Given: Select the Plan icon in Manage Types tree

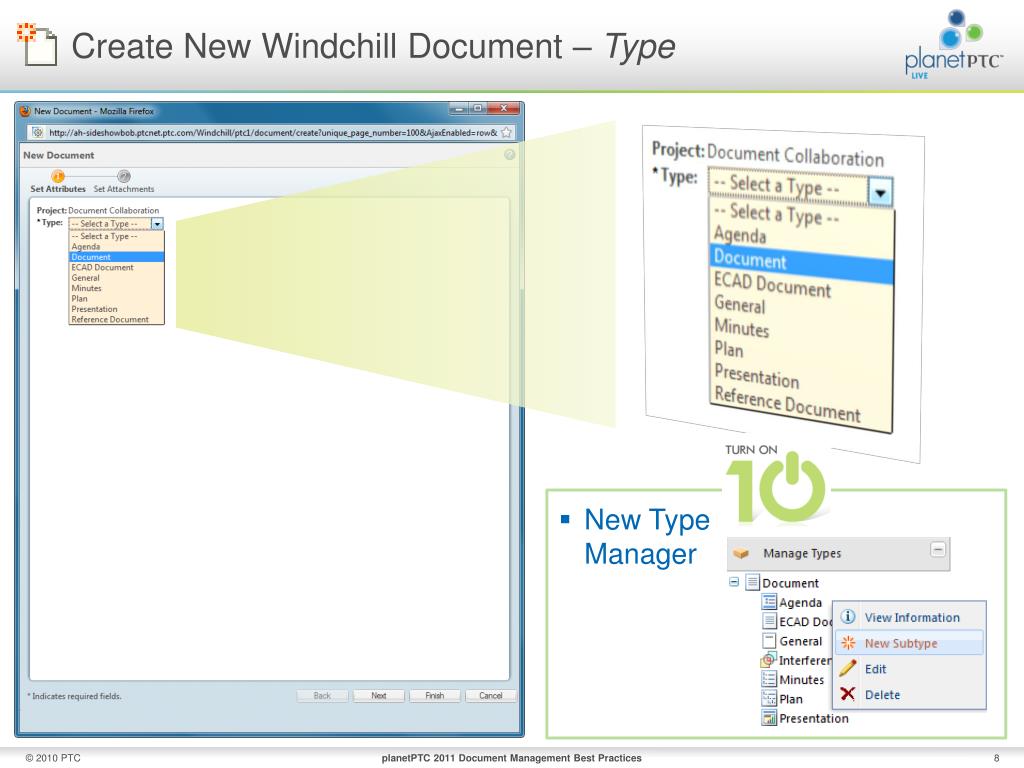Looking at the screenshot, I should pos(769,699).
